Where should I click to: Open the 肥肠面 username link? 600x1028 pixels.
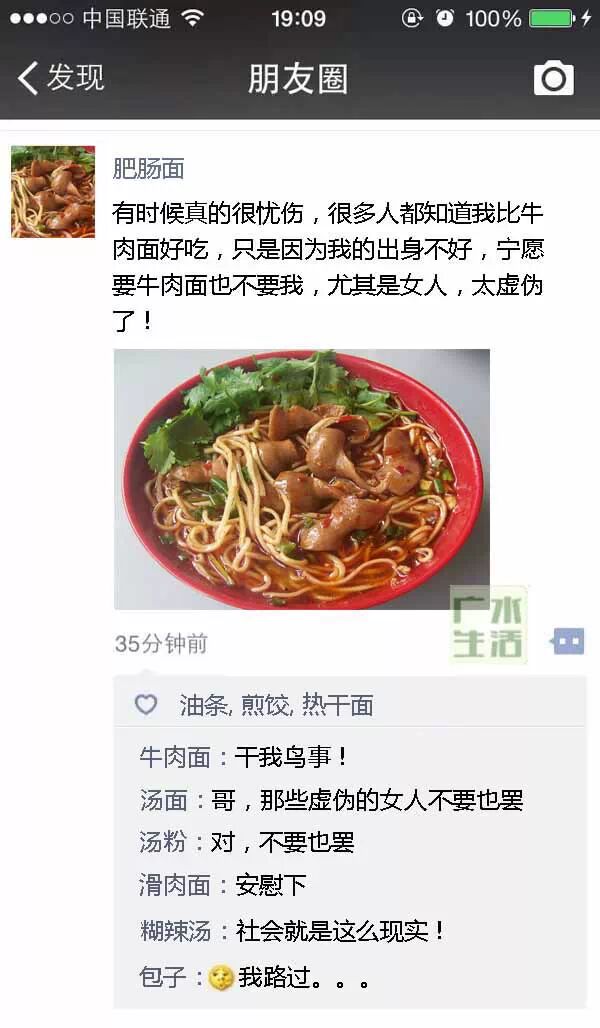click(x=148, y=168)
